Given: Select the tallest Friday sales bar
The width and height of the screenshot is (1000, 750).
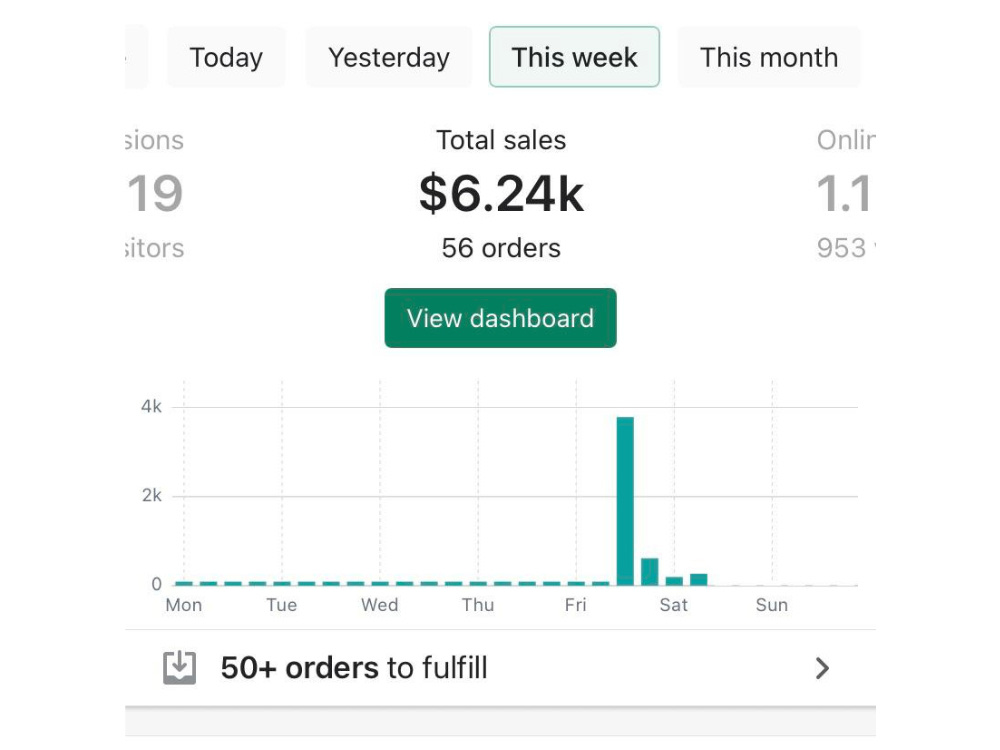Looking at the screenshot, I should click(x=625, y=501).
